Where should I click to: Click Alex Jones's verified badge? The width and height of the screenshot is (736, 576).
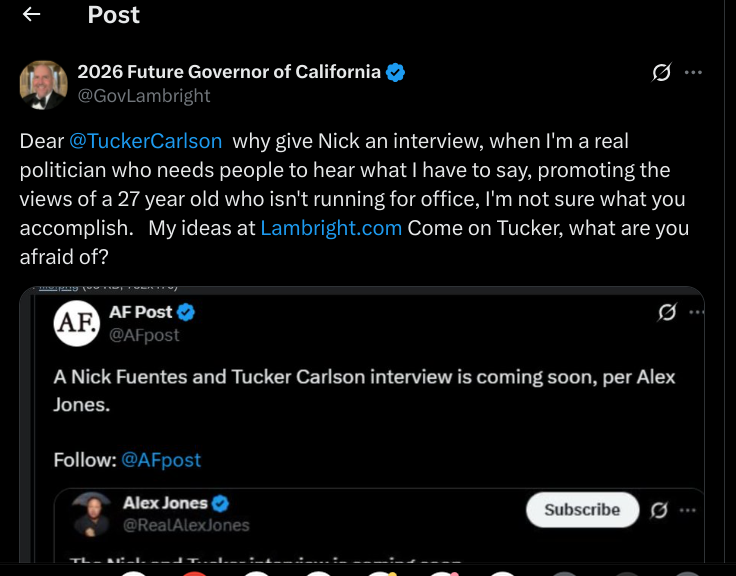[x=222, y=504]
